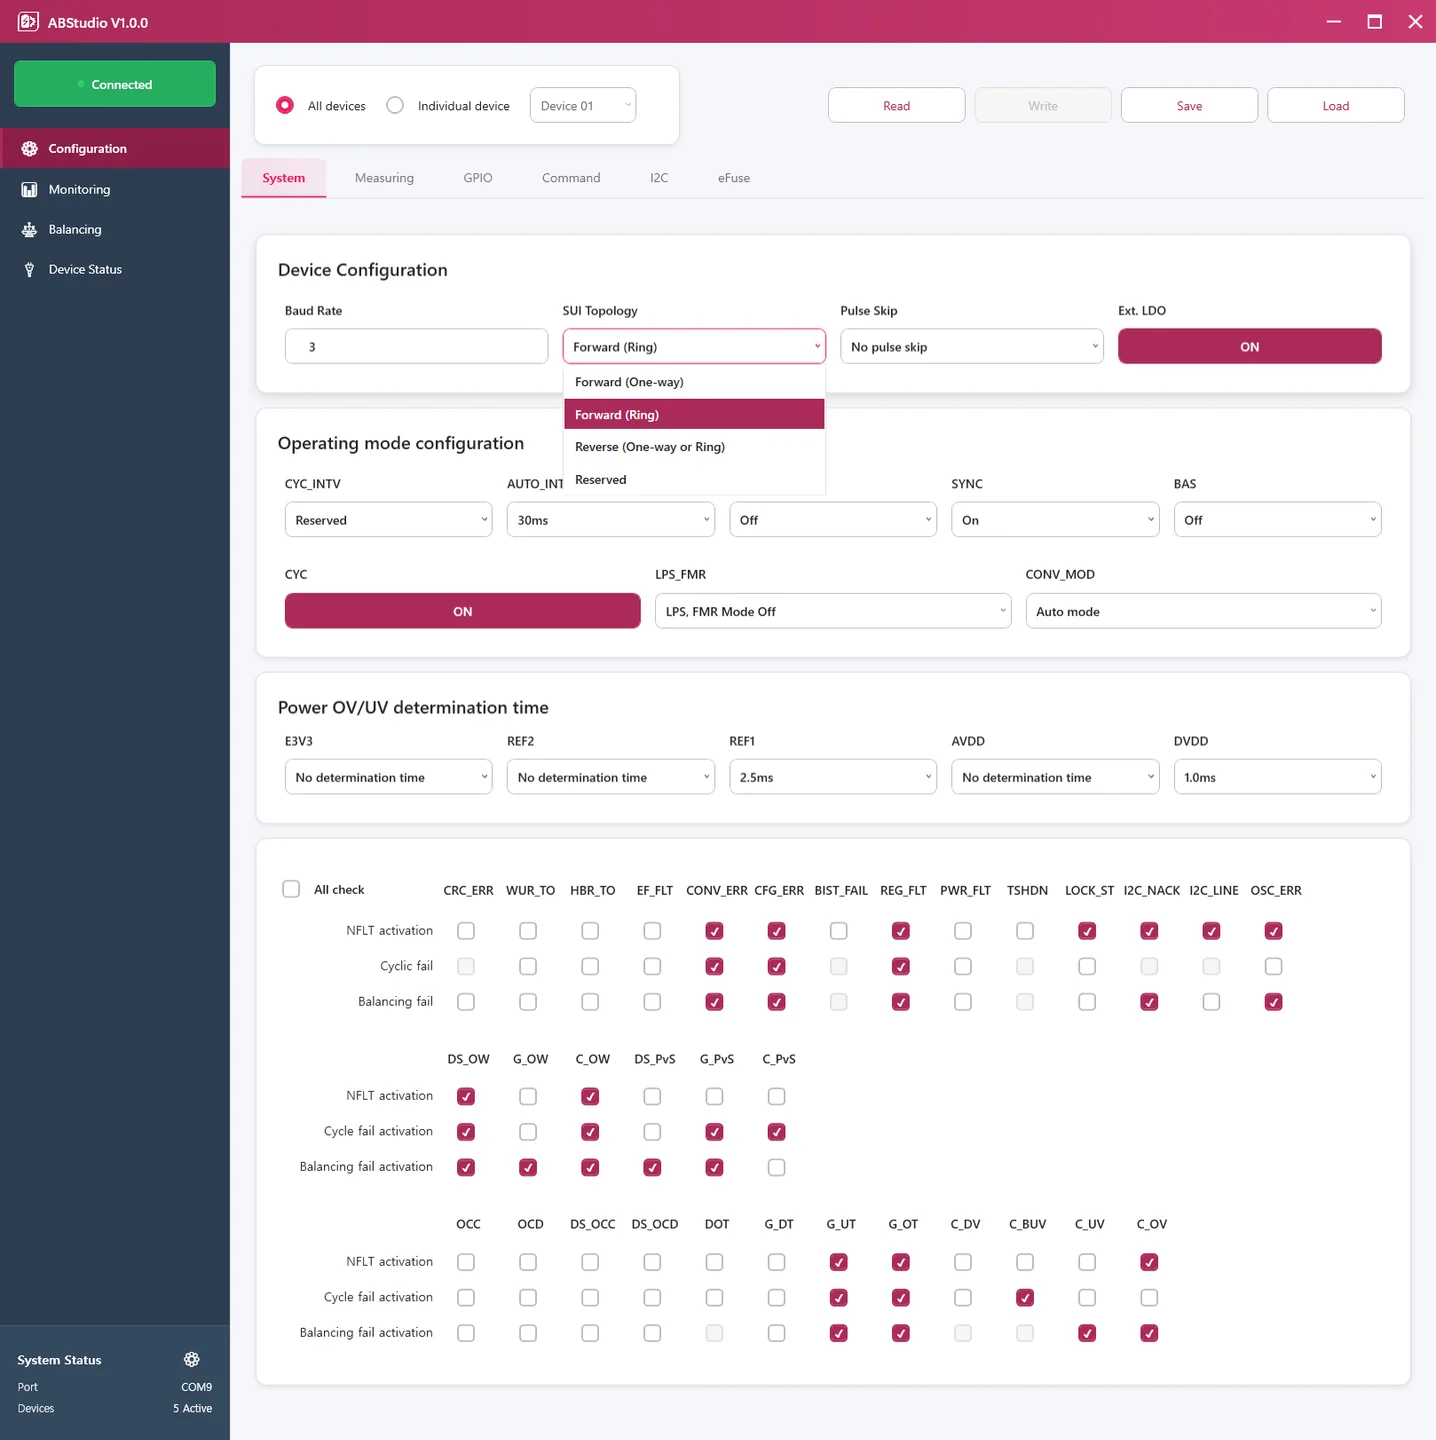Expand the CONV_MOD Auto mode dropdown
Image resolution: width=1436 pixels, height=1440 pixels.
(x=1203, y=612)
